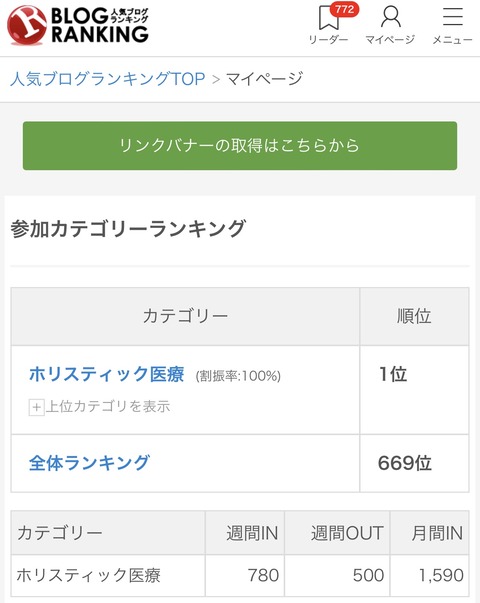Click the リーダー label under bookmark
Image resolution: width=480 pixels, height=603 pixels.
click(x=328, y=40)
